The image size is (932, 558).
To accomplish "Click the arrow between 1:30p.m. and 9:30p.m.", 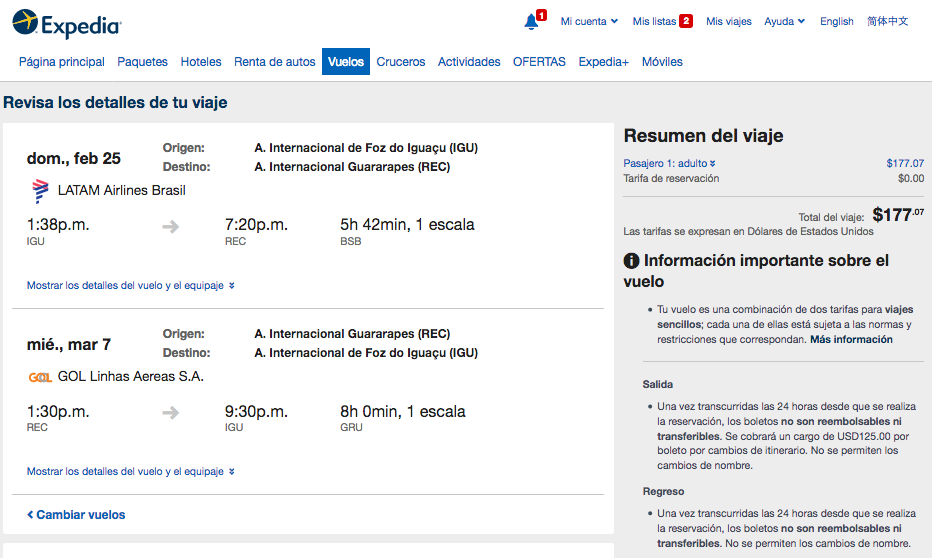I will tap(171, 412).
